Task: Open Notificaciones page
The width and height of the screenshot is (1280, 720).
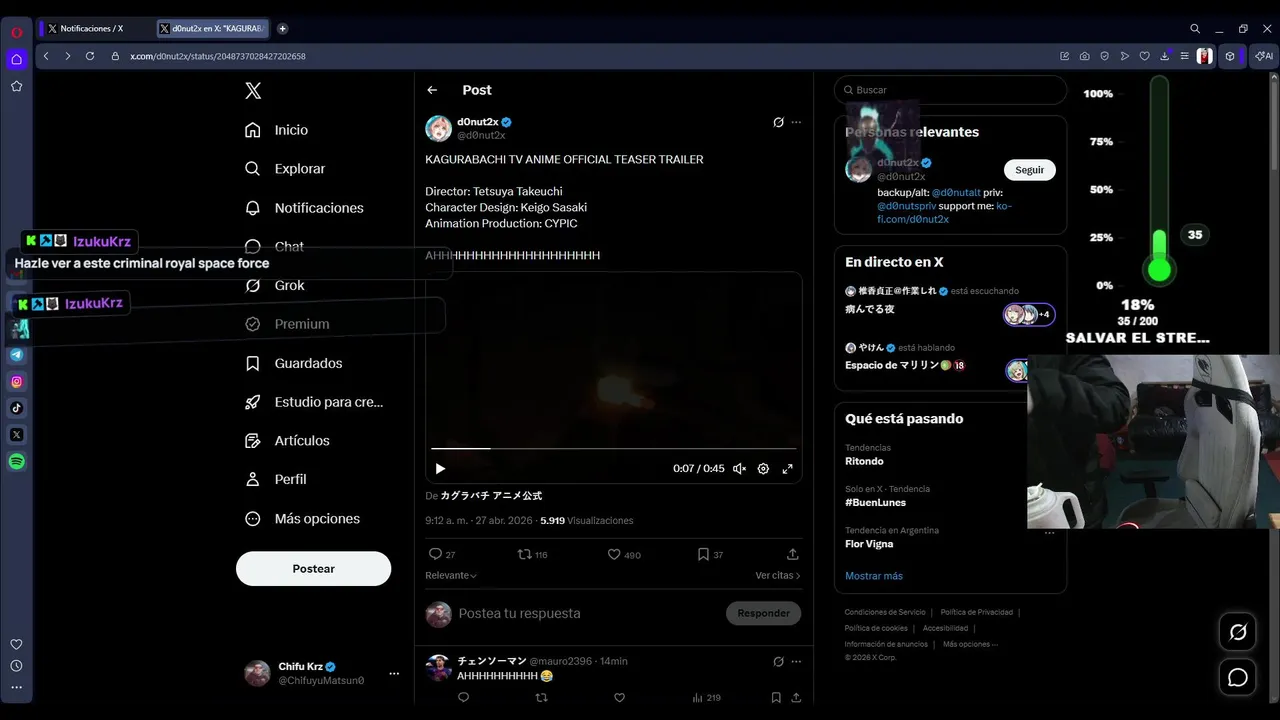Action: coord(305,208)
